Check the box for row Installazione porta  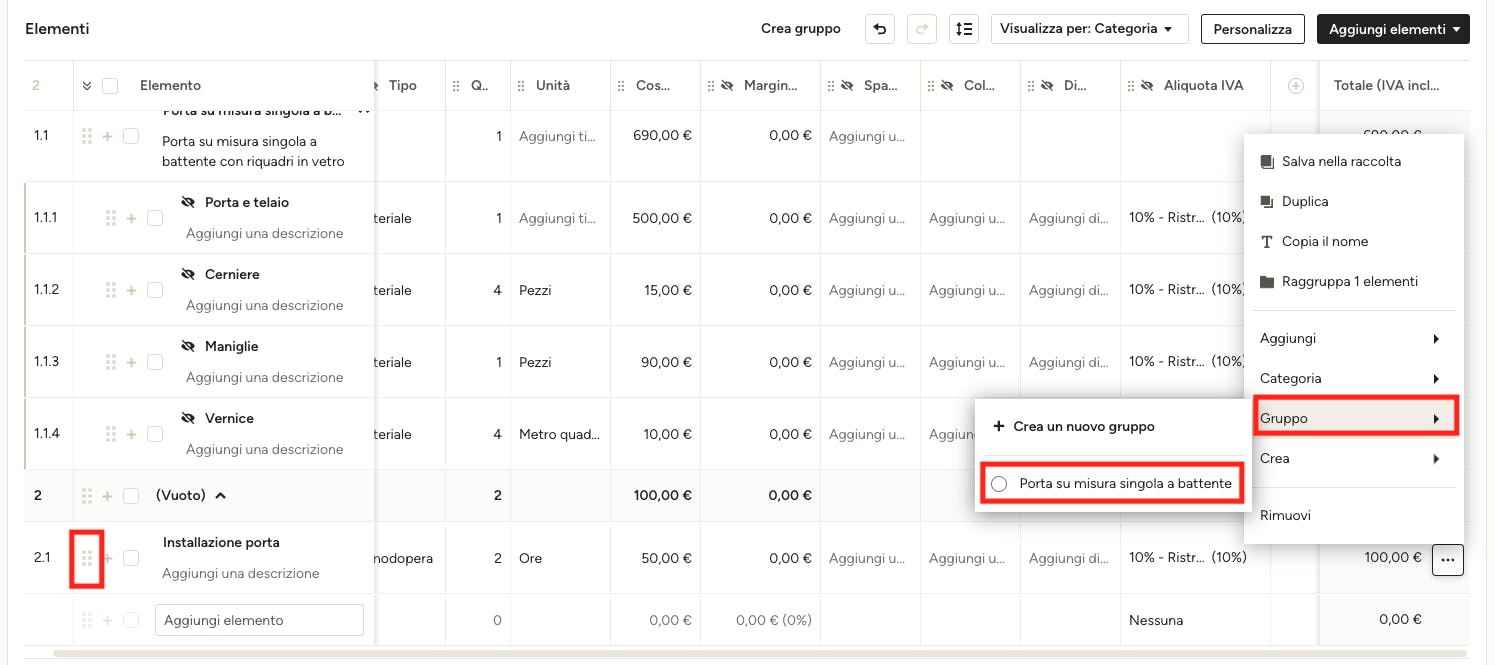pos(131,558)
